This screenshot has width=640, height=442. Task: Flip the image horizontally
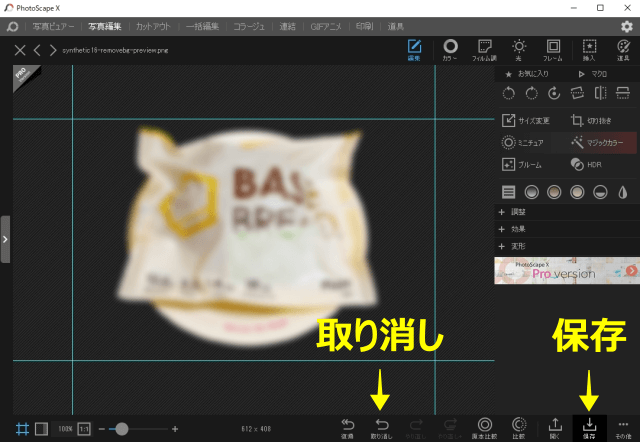(x=600, y=93)
